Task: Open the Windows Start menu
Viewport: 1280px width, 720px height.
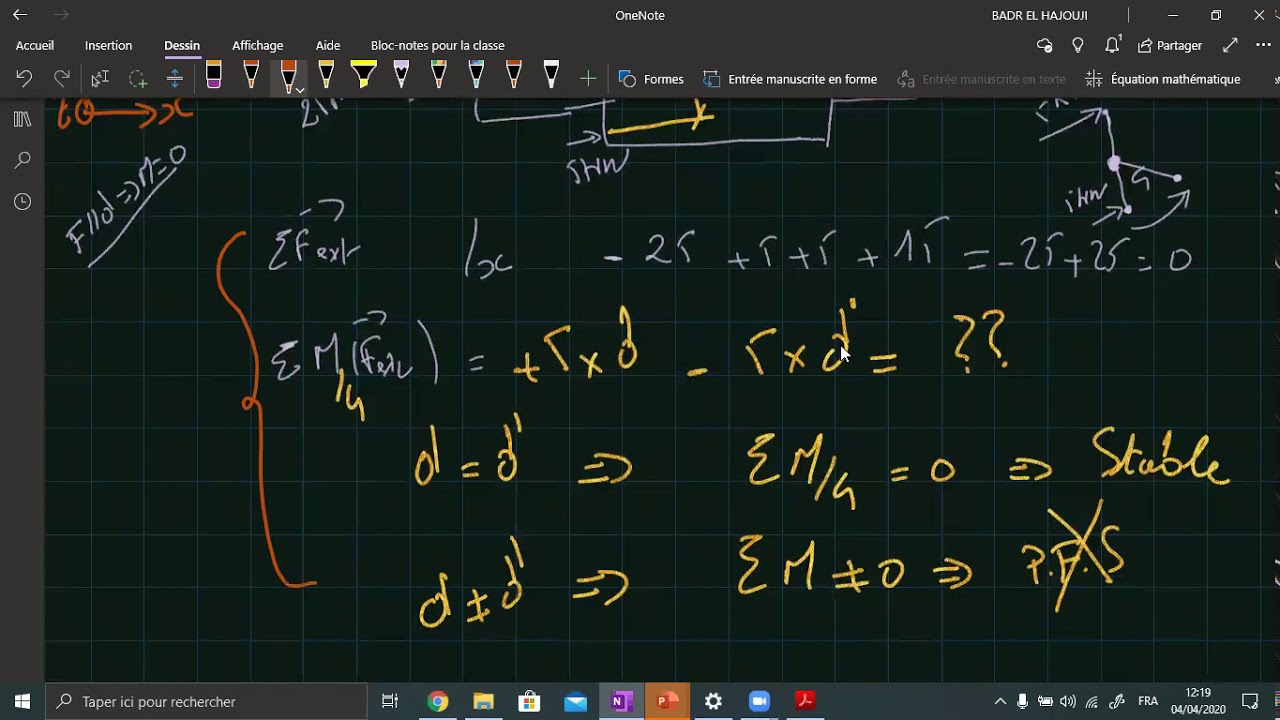Action: coord(22,701)
